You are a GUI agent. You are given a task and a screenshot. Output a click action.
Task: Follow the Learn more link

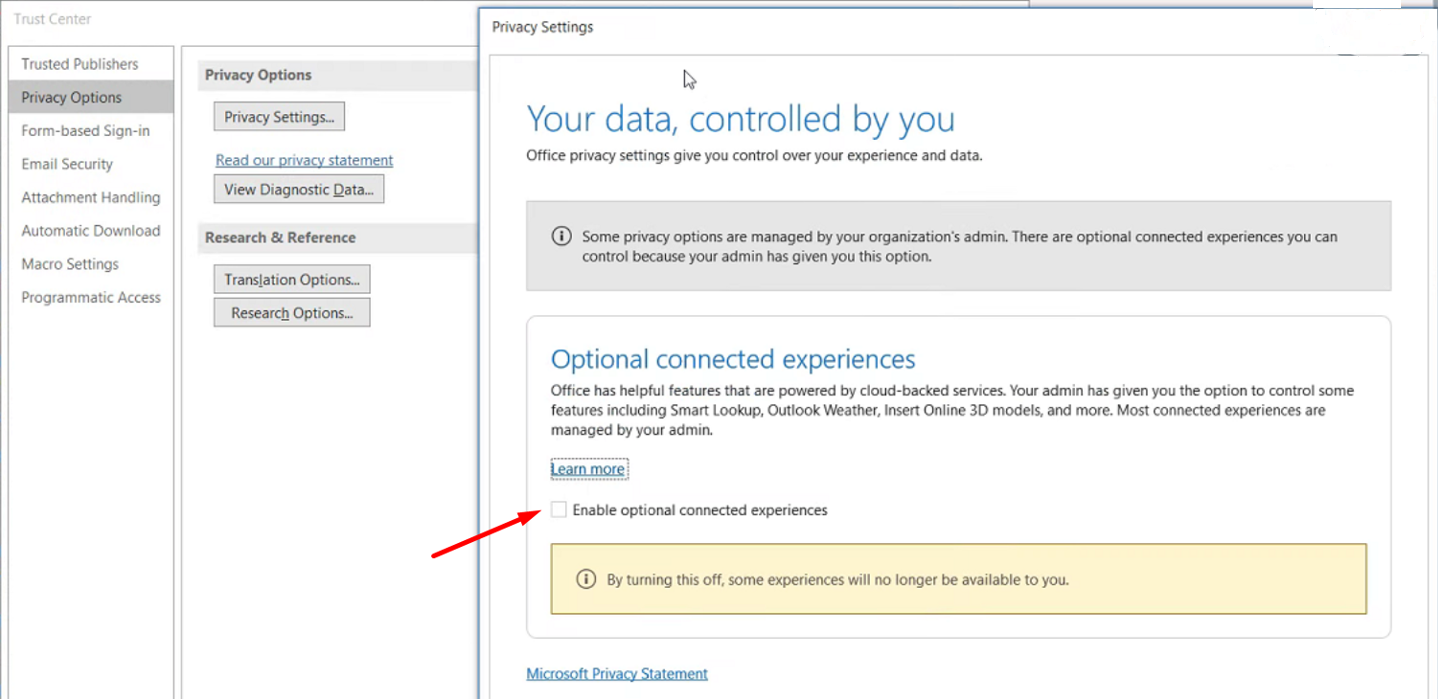(588, 469)
